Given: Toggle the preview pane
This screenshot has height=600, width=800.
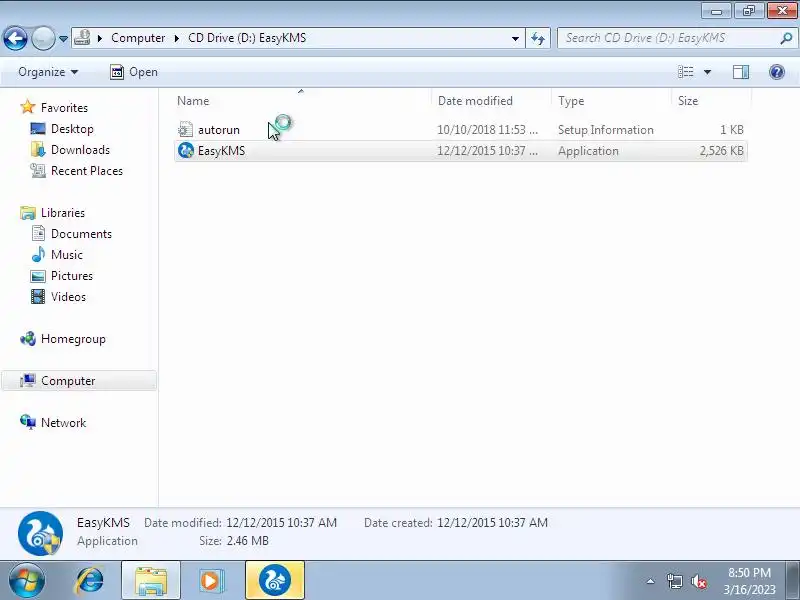Looking at the screenshot, I should click(741, 72).
